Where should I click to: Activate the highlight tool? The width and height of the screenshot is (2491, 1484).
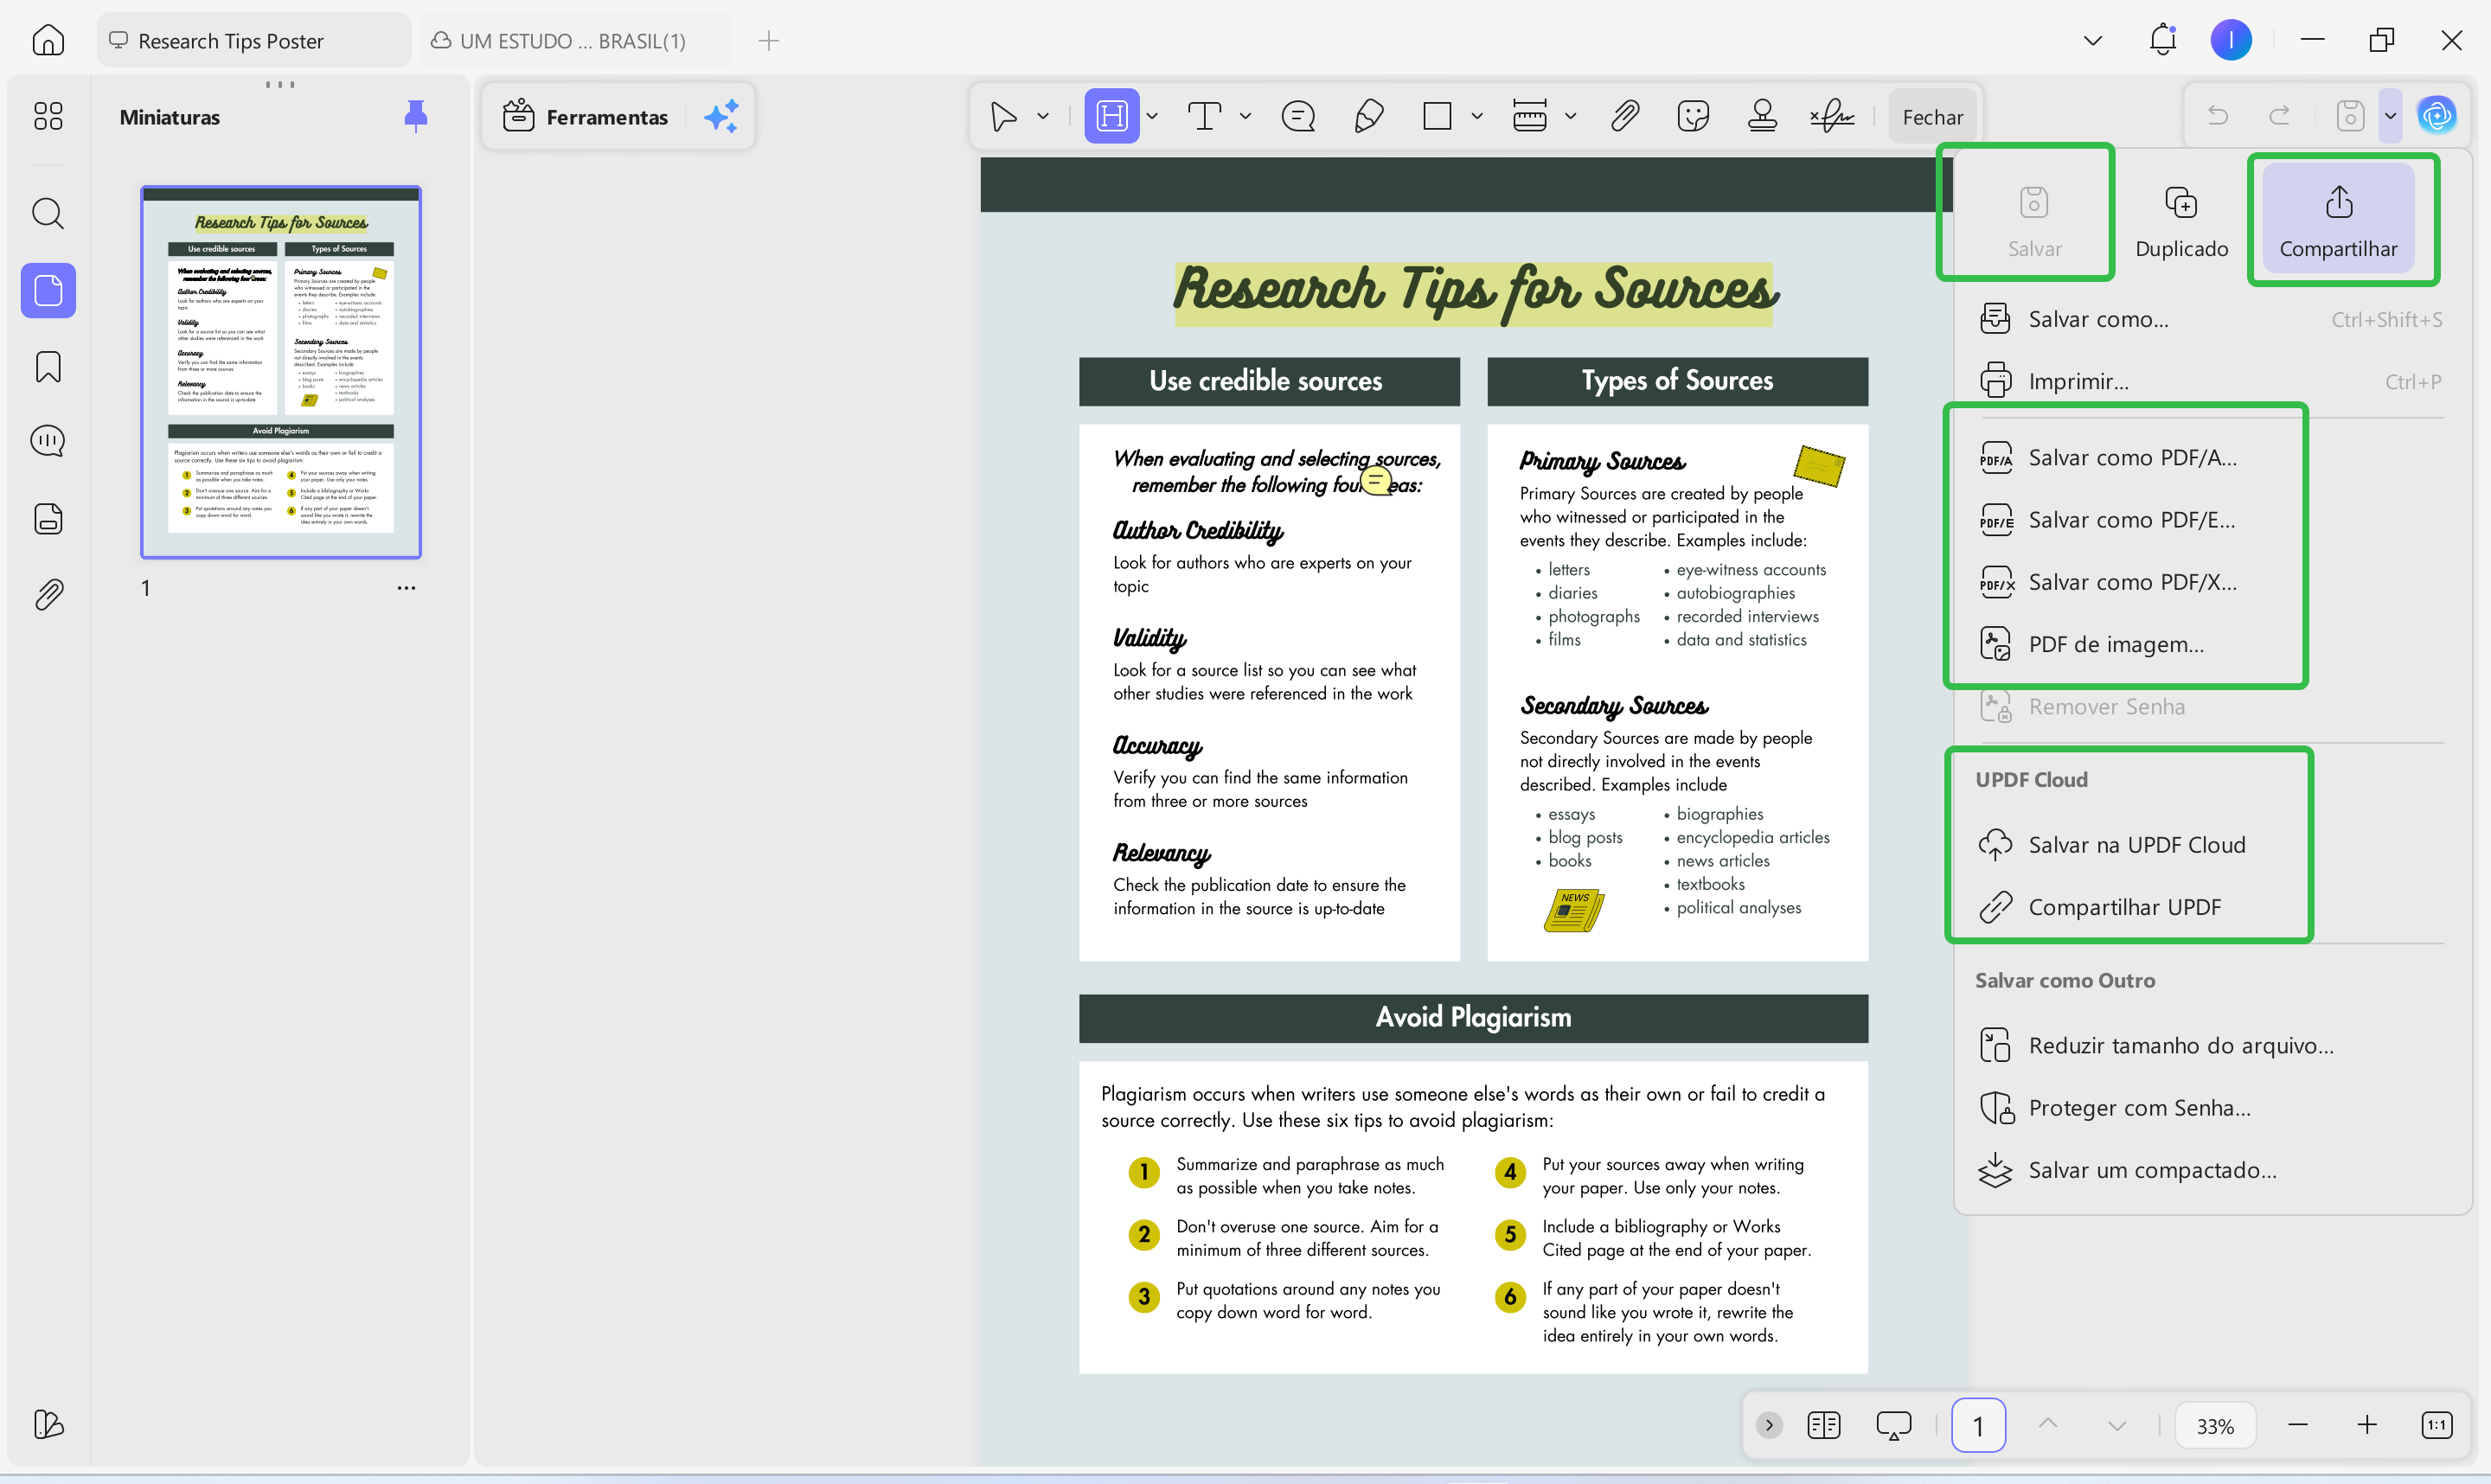[x=1111, y=116]
